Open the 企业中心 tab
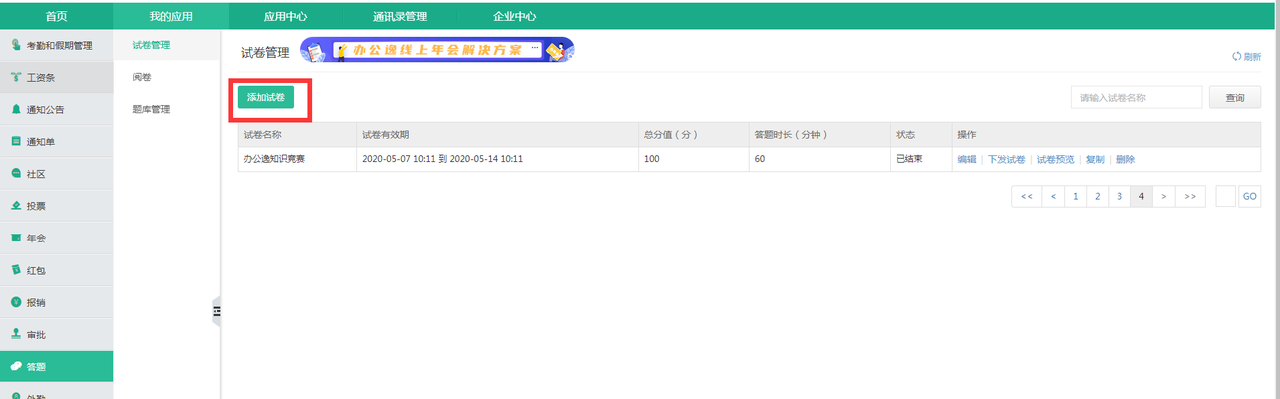The height and width of the screenshot is (399, 1280). pos(514,16)
